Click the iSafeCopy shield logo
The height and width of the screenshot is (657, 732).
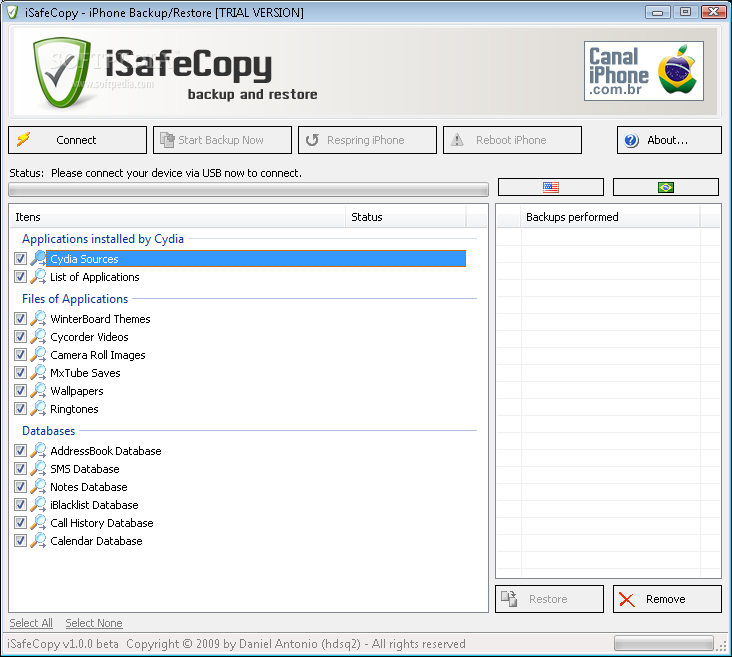point(63,71)
